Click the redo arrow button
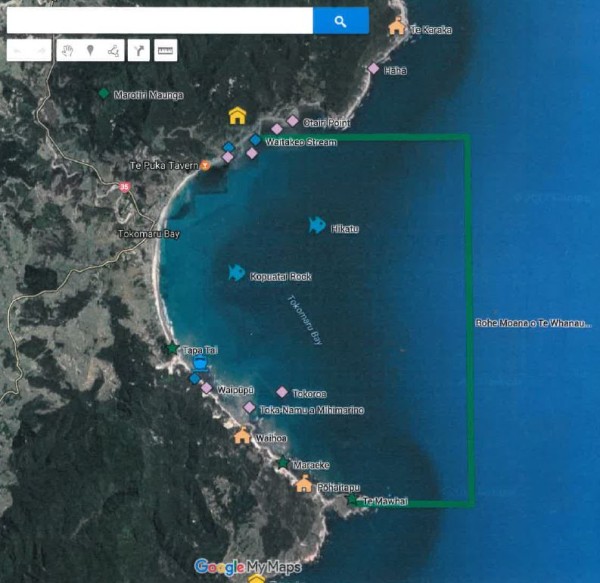Image resolution: width=600 pixels, height=583 pixels. tap(39, 50)
